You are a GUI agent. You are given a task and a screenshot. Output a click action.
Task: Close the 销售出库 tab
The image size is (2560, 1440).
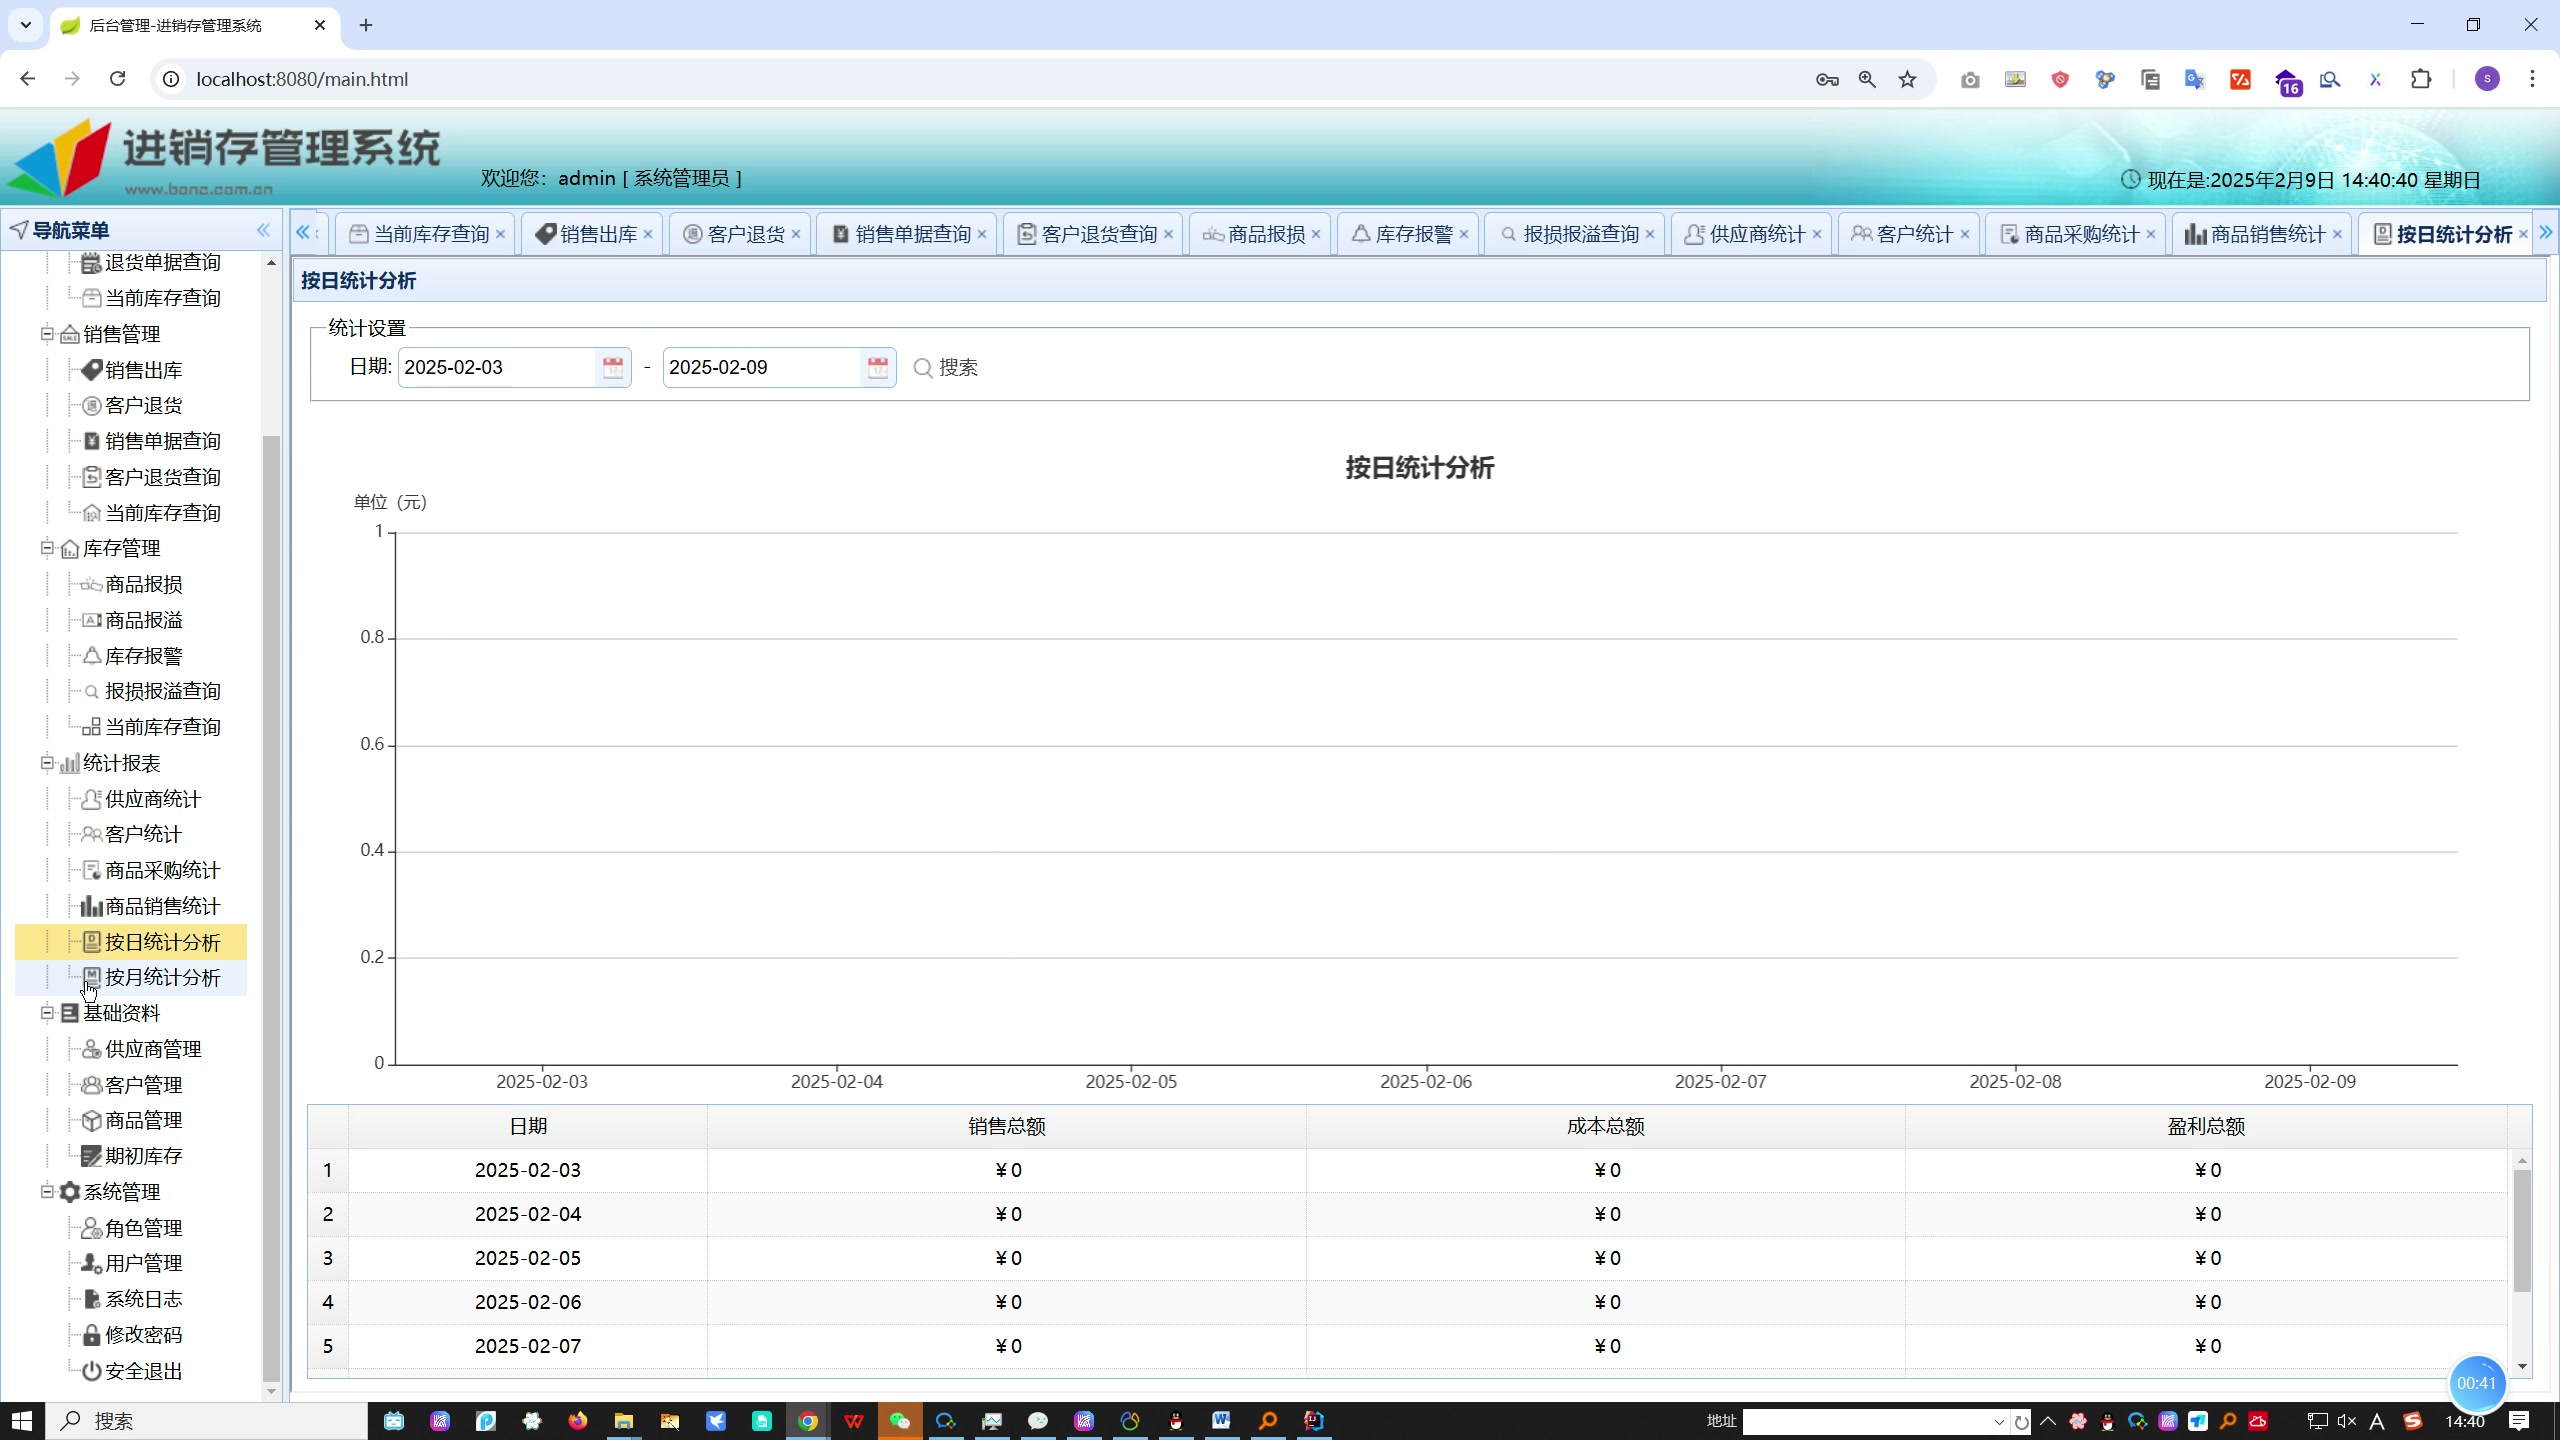648,234
